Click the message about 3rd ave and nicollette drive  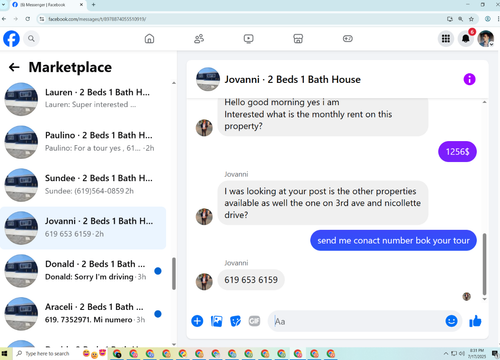[x=323, y=203]
